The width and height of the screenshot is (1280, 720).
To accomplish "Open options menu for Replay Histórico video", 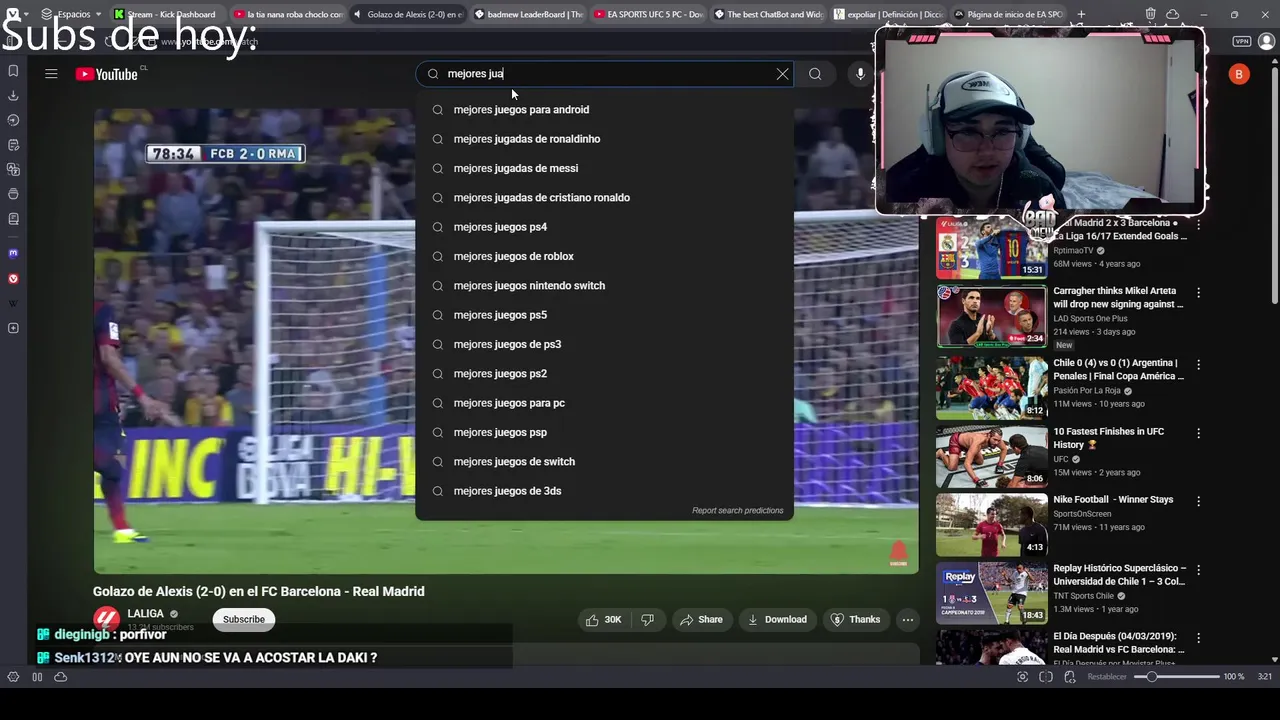I will (x=1198, y=570).
